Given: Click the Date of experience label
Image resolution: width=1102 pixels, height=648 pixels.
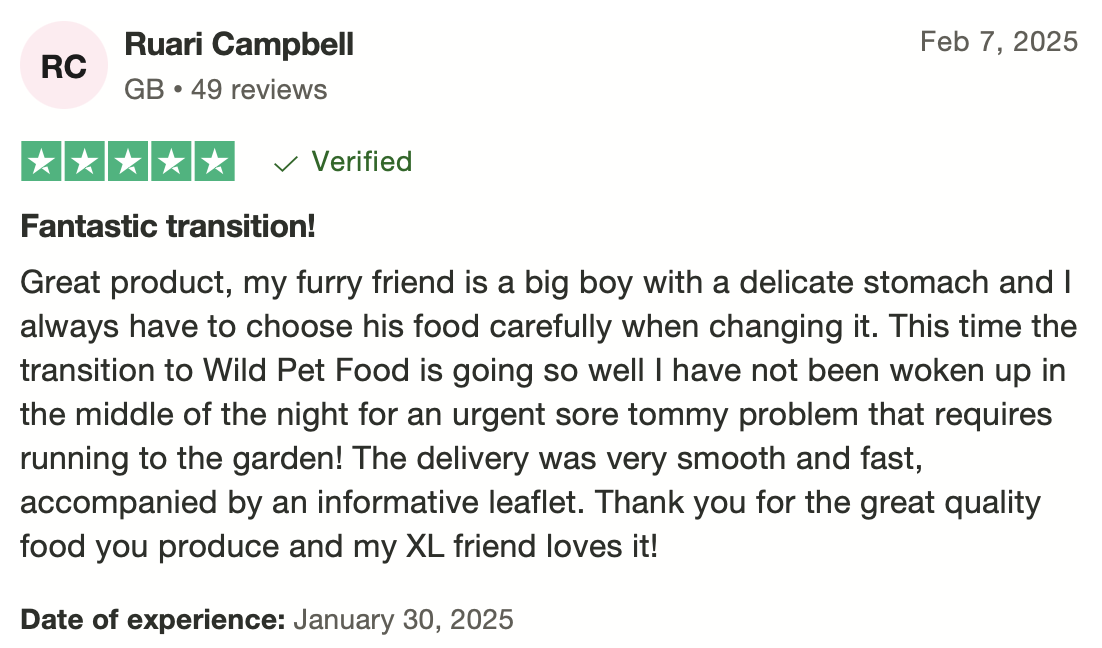Looking at the screenshot, I should [x=153, y=620].
